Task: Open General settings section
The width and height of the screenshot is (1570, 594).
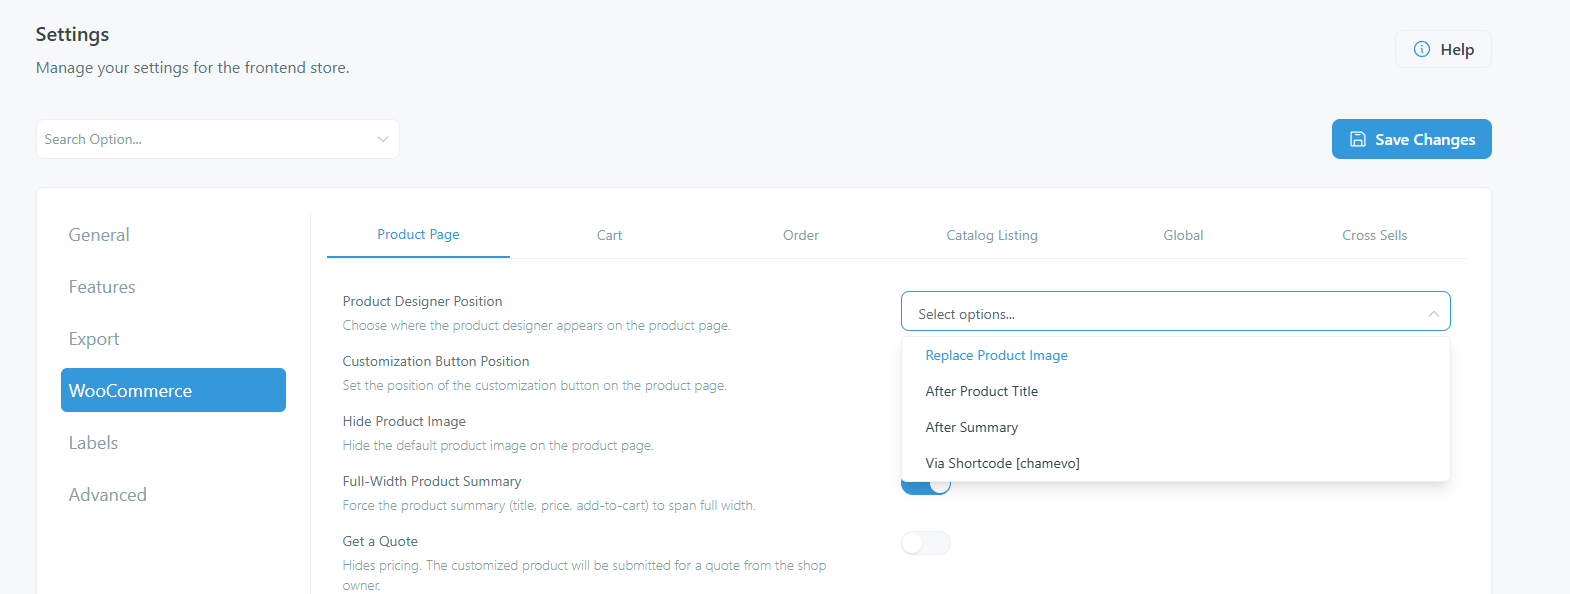Action: [173, 235]
